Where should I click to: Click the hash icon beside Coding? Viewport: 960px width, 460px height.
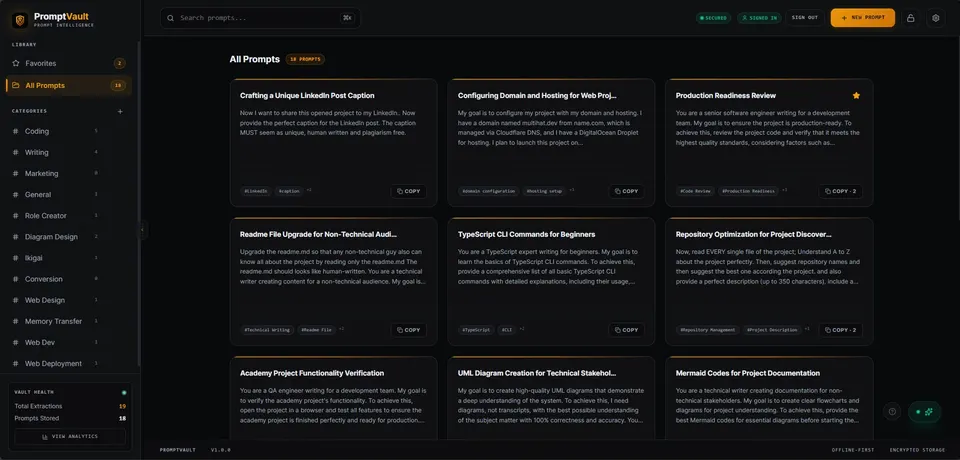[15, 131]
